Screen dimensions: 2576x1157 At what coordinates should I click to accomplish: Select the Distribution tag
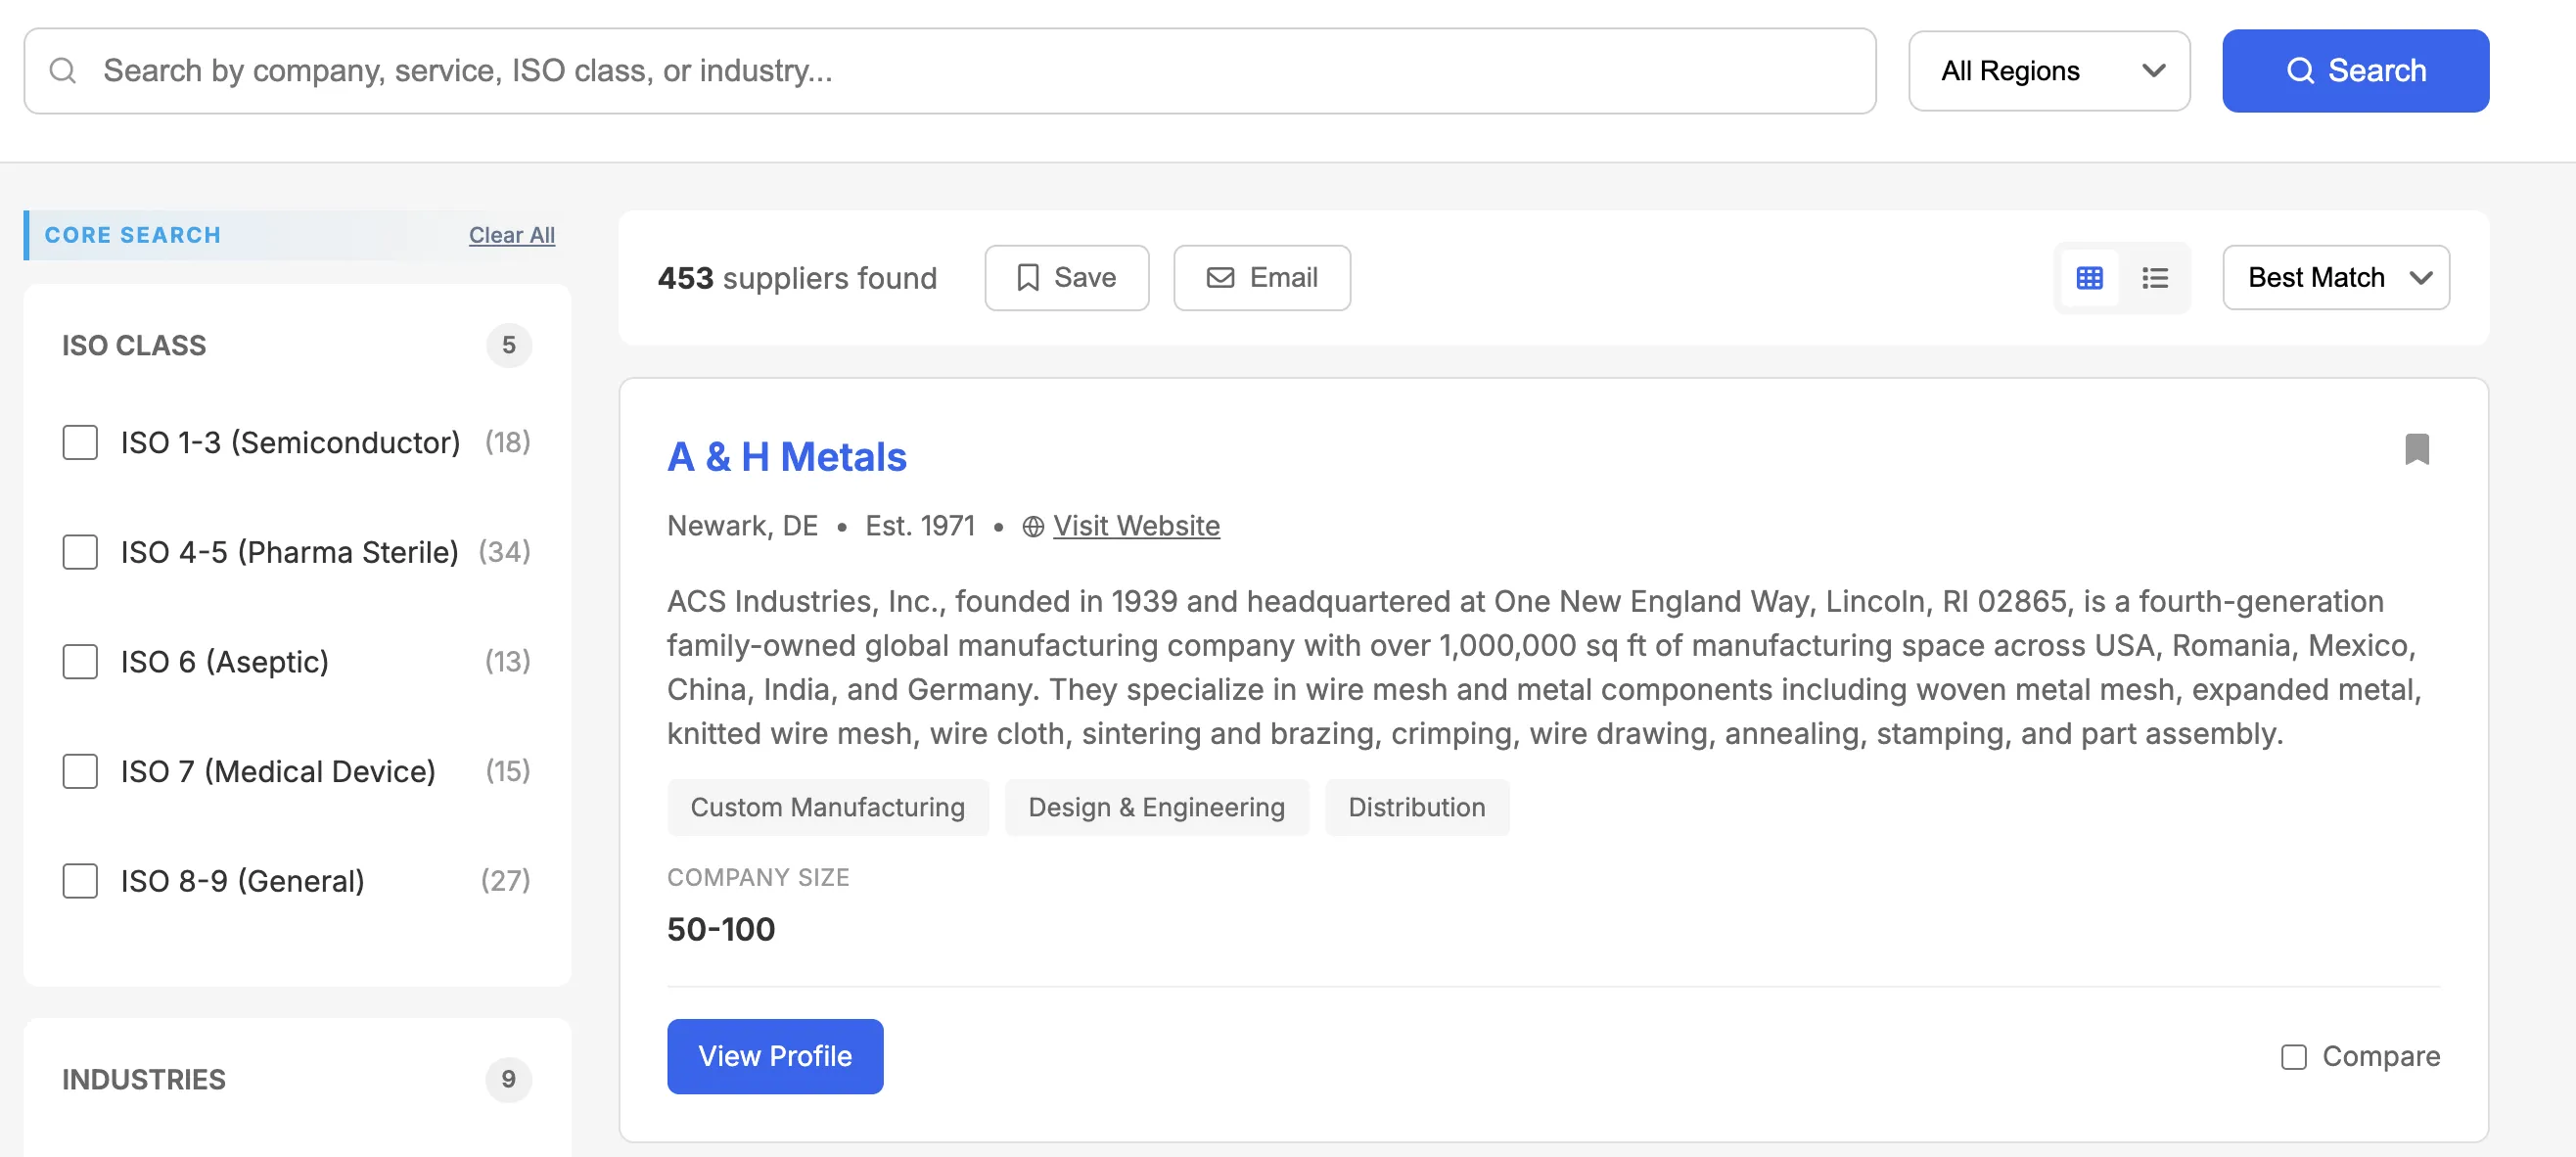point(1417,807)
